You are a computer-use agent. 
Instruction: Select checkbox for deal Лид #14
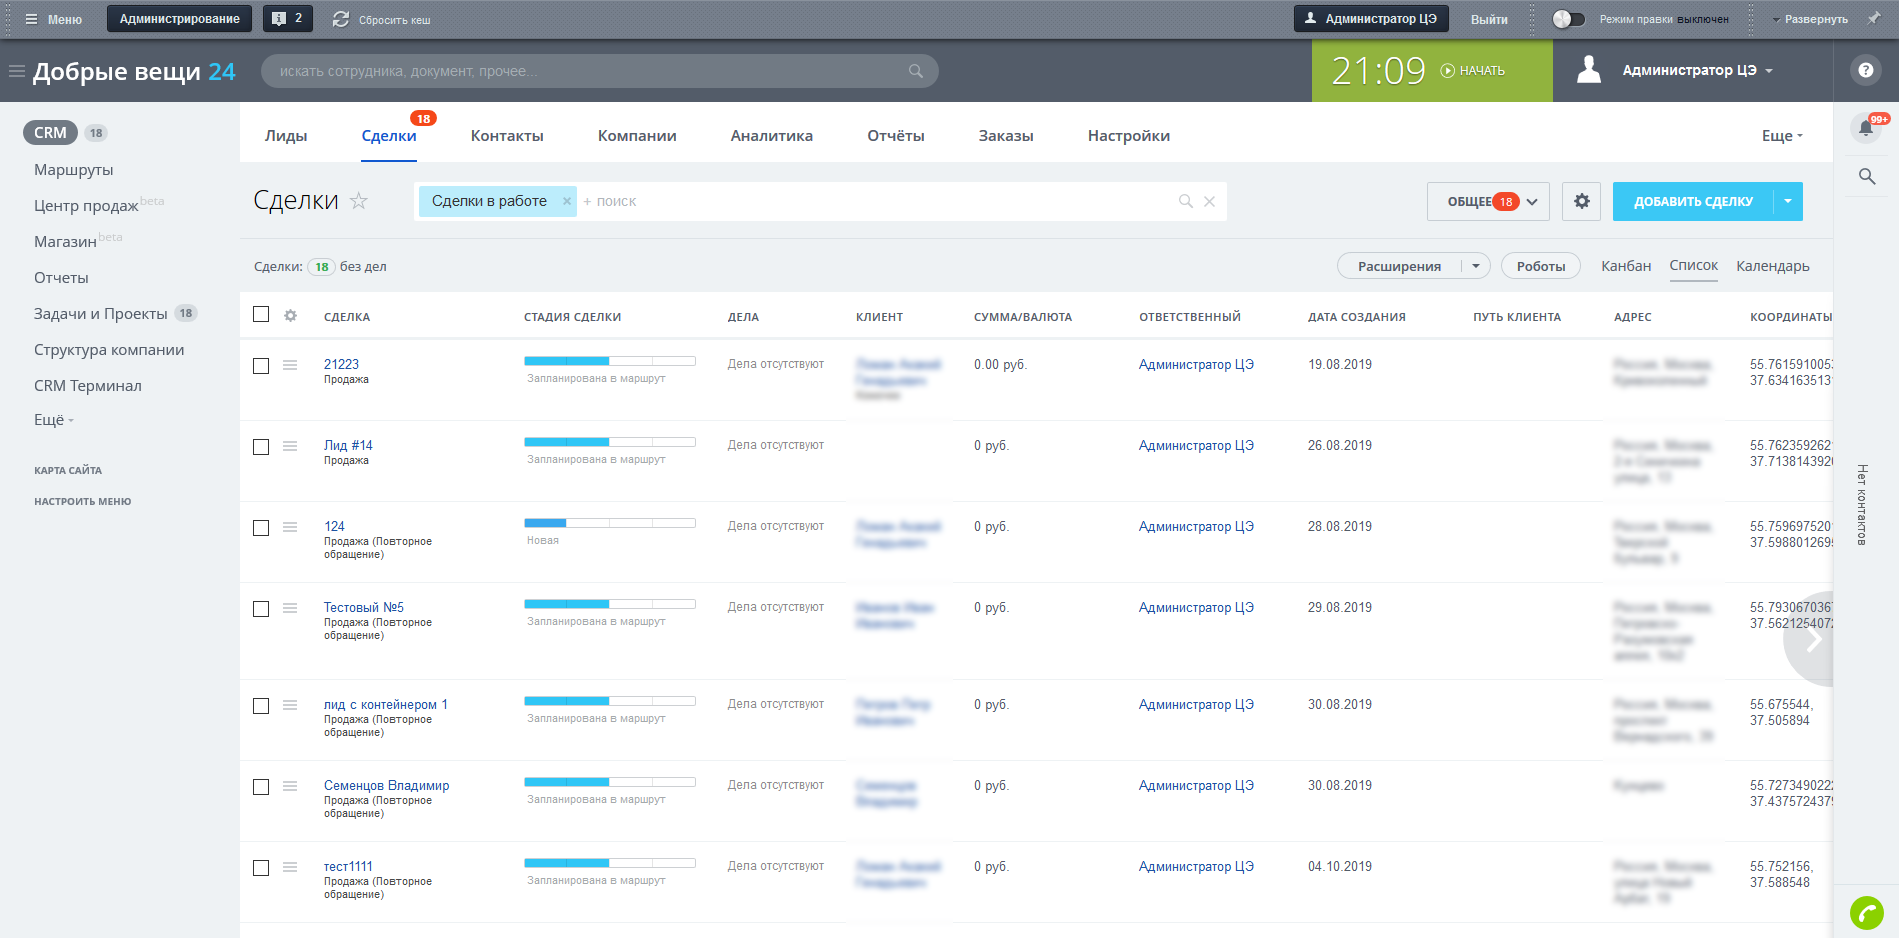[261, 447]
